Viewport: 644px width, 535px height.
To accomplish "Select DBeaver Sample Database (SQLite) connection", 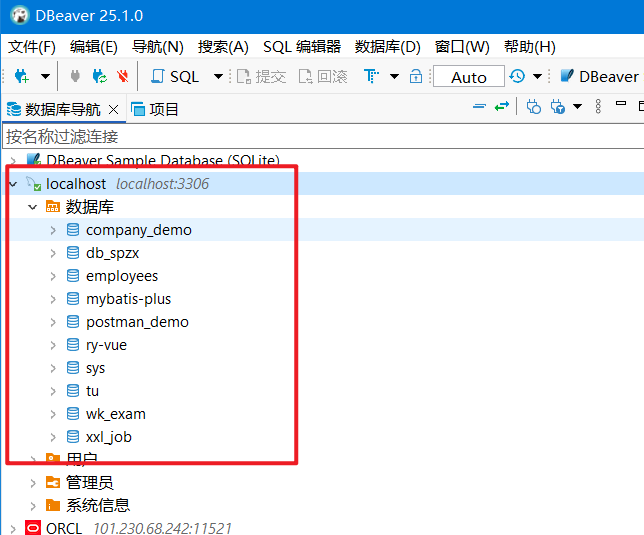I will pos(163,161).
